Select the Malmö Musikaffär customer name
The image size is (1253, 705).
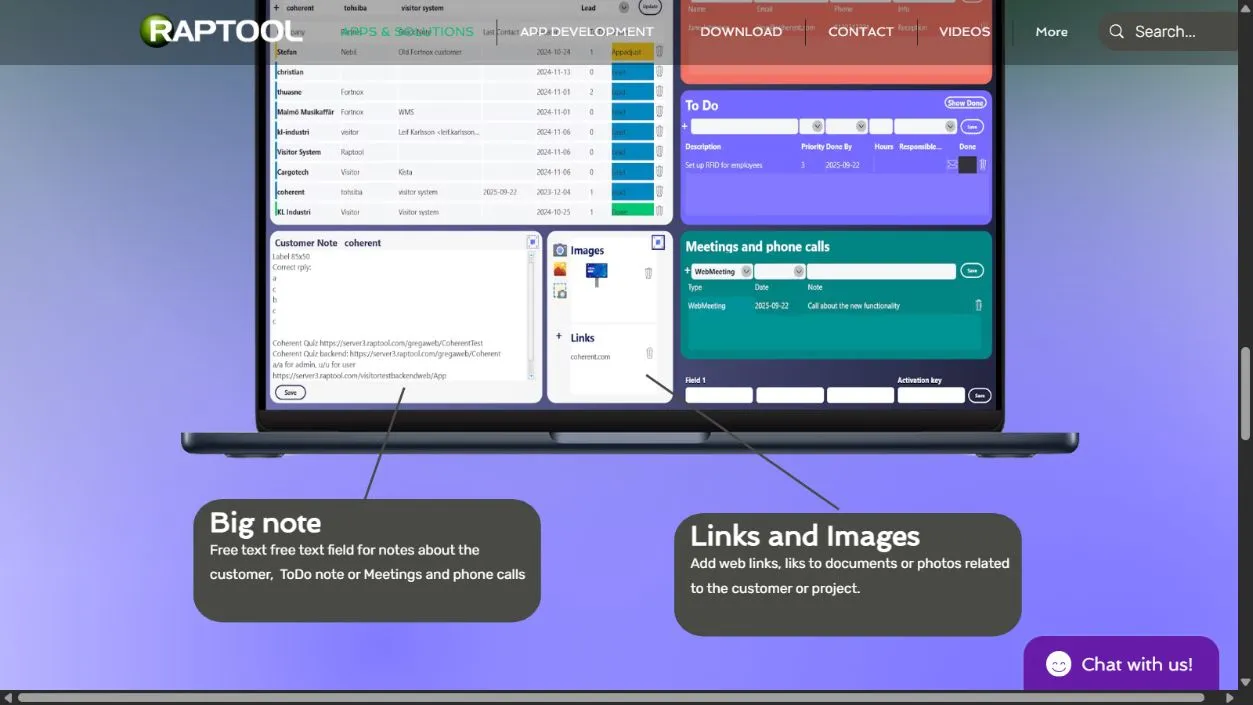point(305,112)
